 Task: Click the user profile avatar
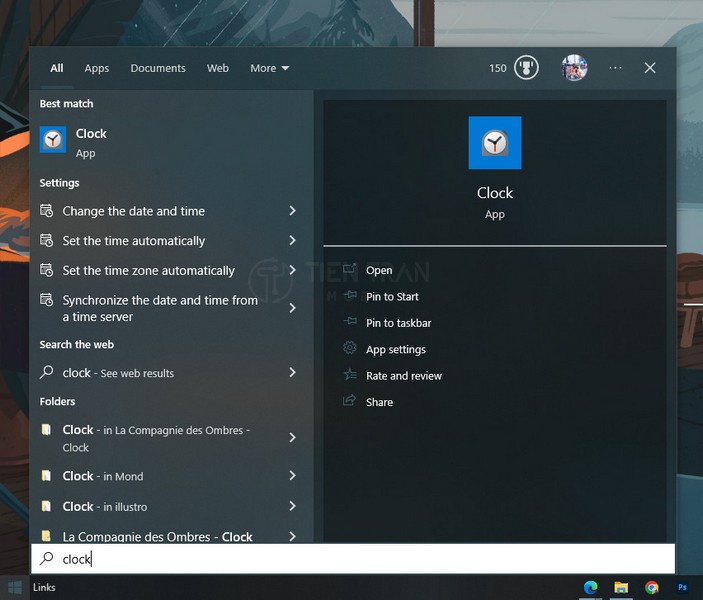click(x=574, y=68)
